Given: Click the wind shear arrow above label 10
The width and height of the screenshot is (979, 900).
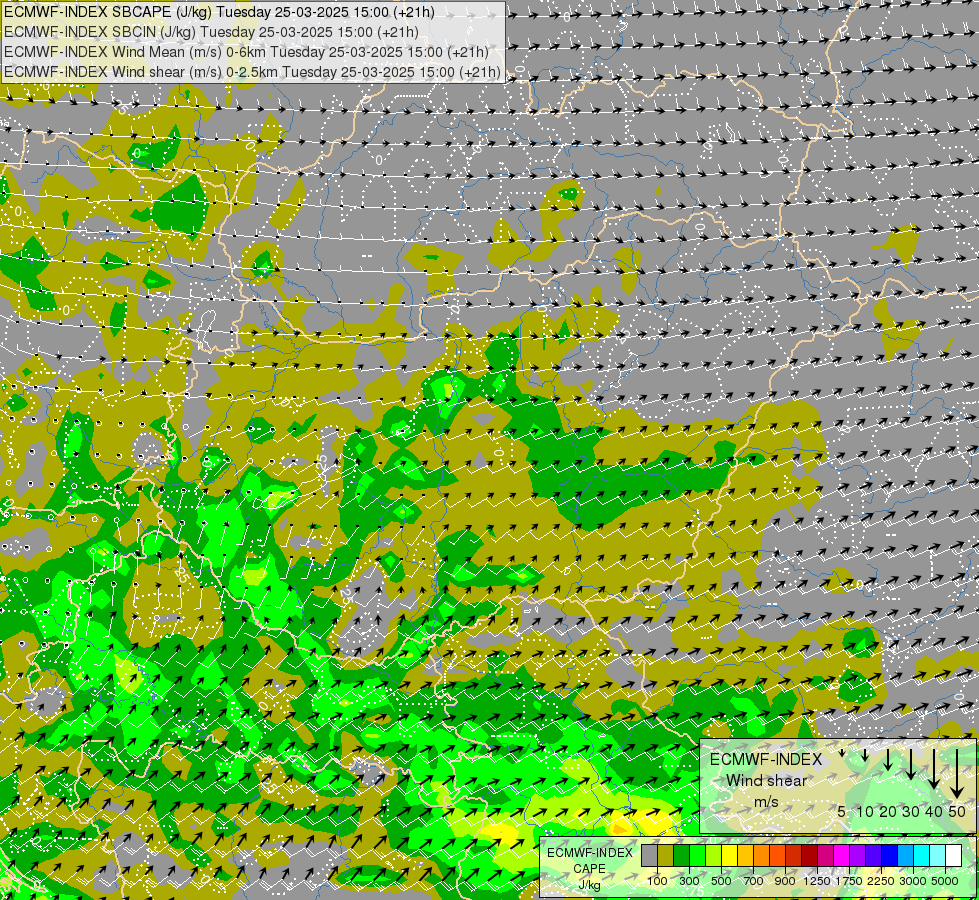Looking at the screenshot, I should (865, 756).
